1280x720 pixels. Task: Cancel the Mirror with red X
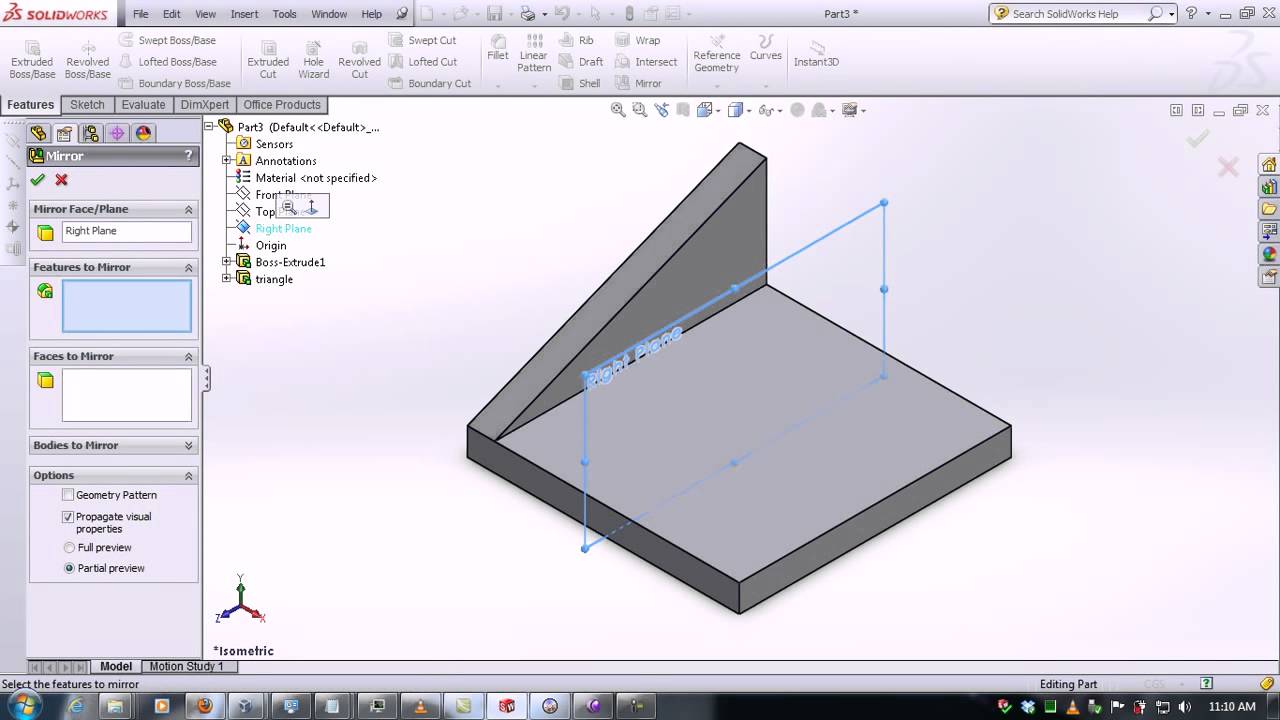[x=62, y=180]
